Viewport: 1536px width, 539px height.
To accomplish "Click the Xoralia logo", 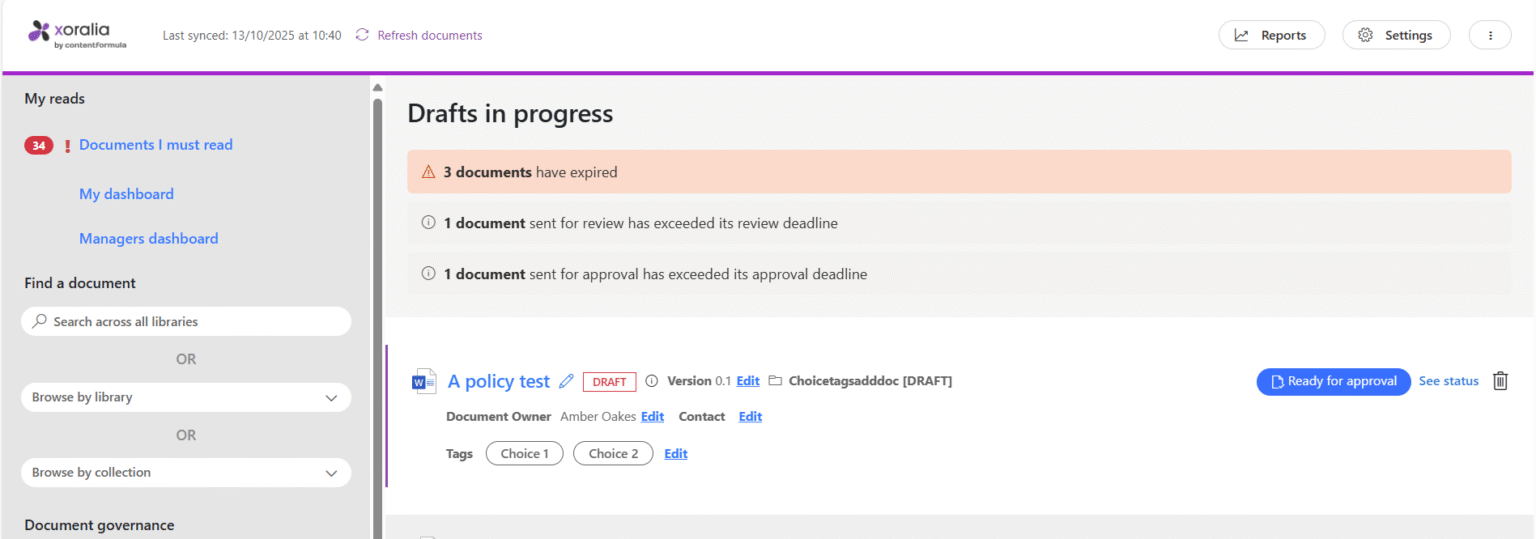I will (77, 35).
